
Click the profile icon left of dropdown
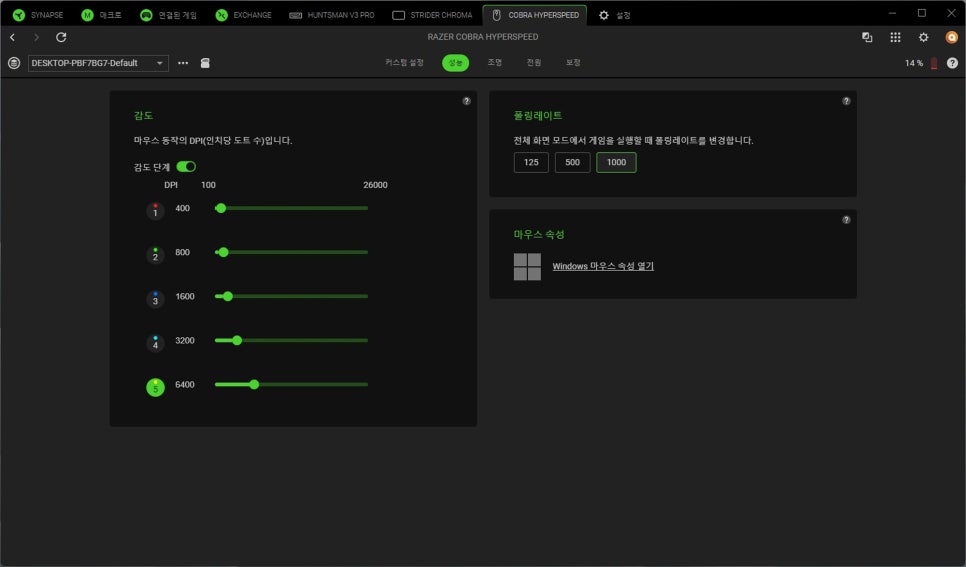coord(14,63)
